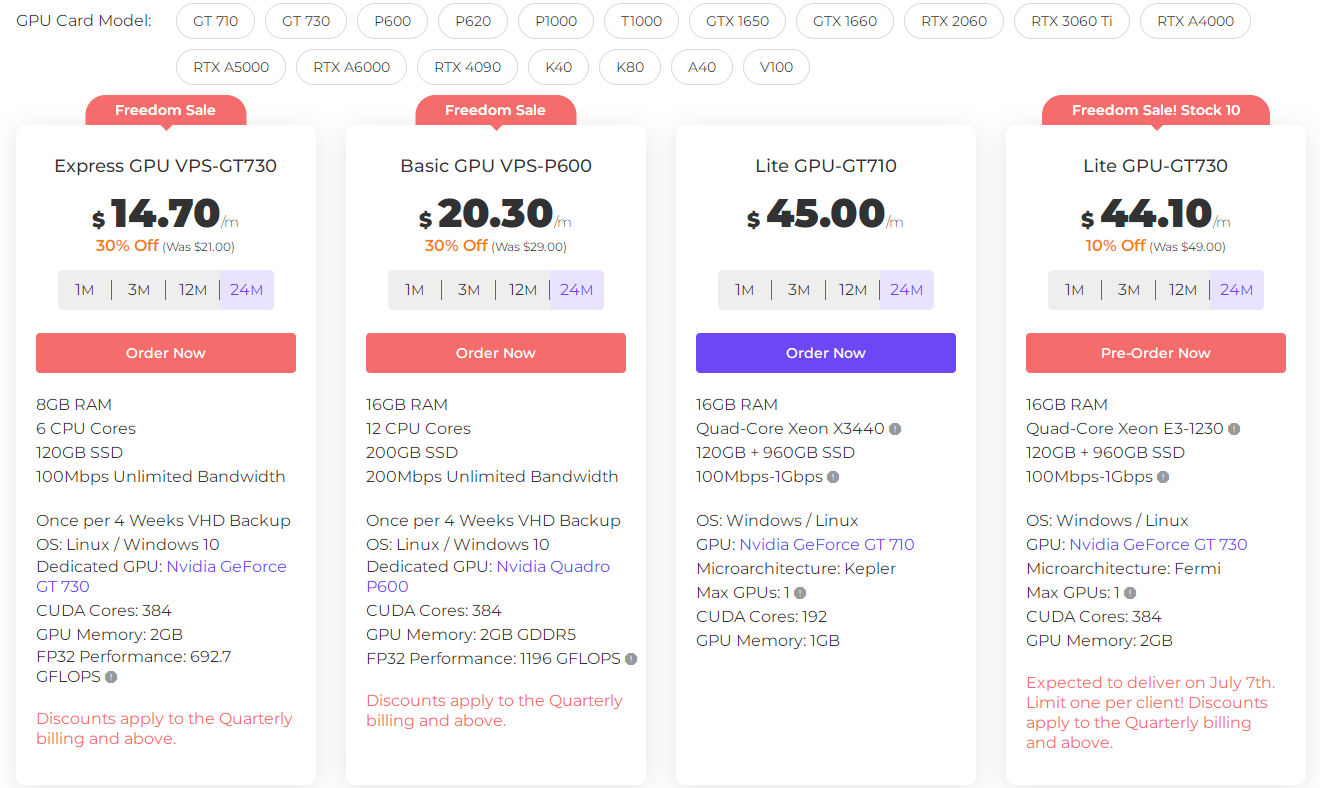Viewport: 1320px width, 788px height.
Task: Filter by RTX 4090 GPU model
Action: 467,68
